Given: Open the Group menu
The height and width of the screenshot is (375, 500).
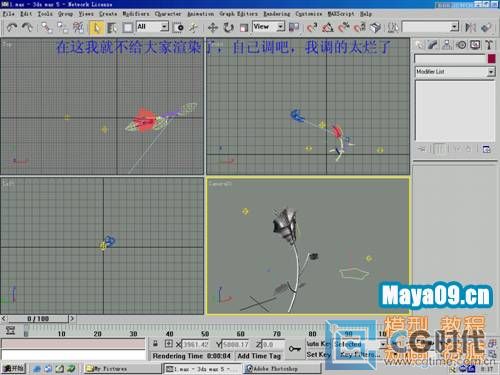Looking at the screenshot, I should (x=65, y=14).
